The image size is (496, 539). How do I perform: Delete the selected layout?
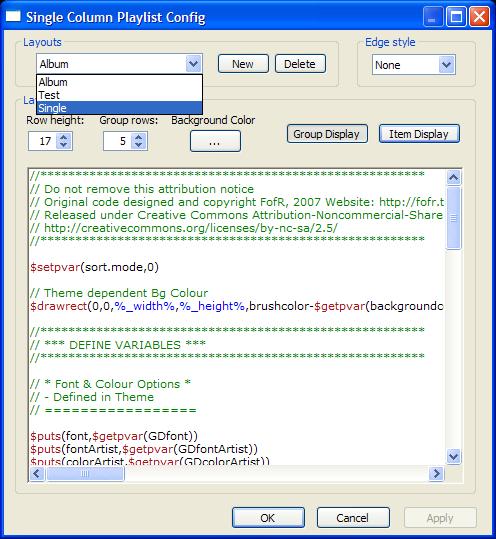(300, 64)
